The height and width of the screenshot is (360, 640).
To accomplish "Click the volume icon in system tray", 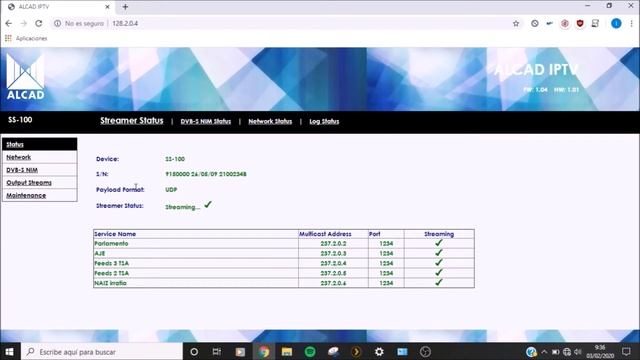I will [578, 351].
